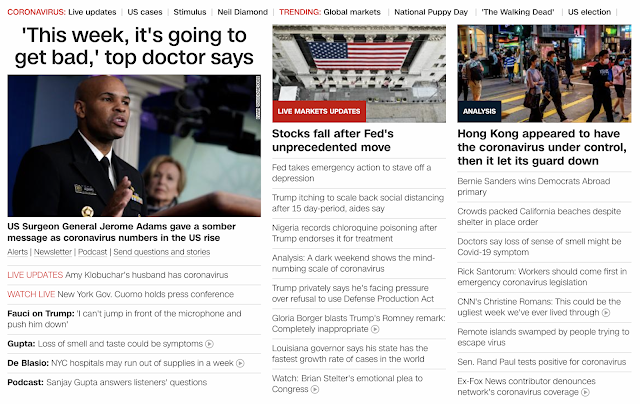Viewport: 640px width, 404px height.
Task: Open the Newsletter link under main story
Action: coord(53,252)
